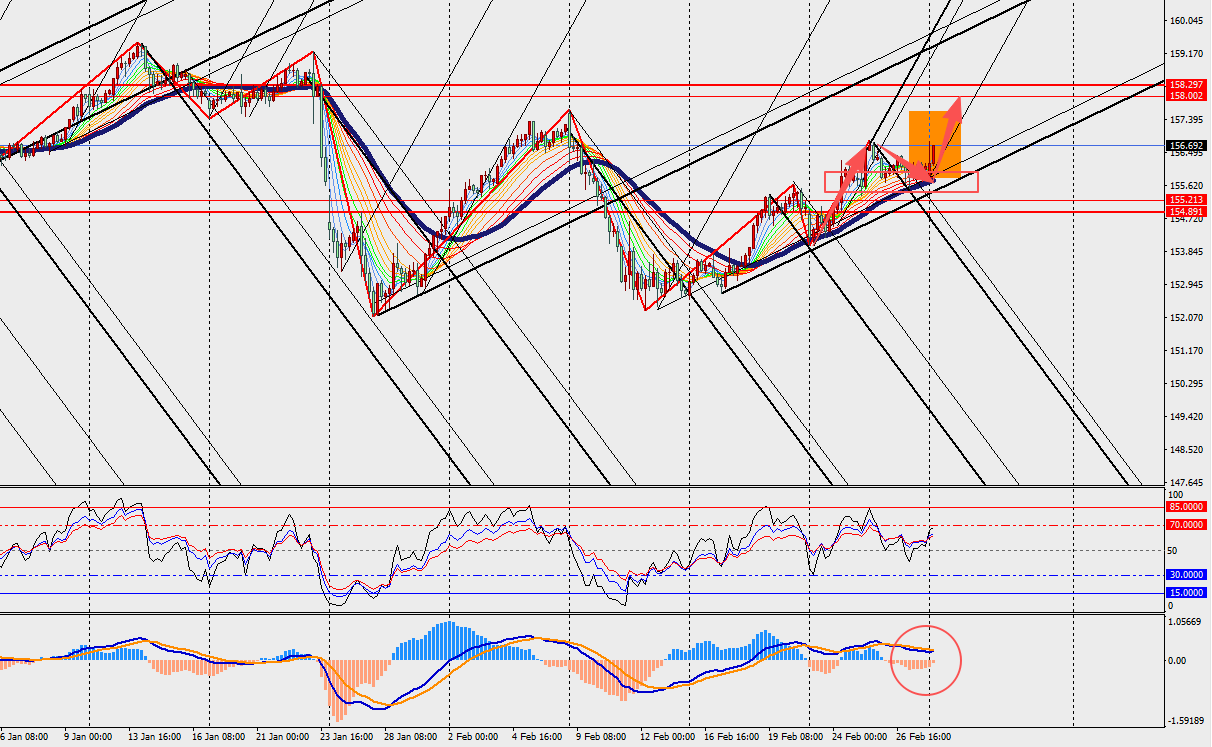Click the 148.520 price scale value
1212x747 pixels.
pyautogui.click(x=1186, y=449)
